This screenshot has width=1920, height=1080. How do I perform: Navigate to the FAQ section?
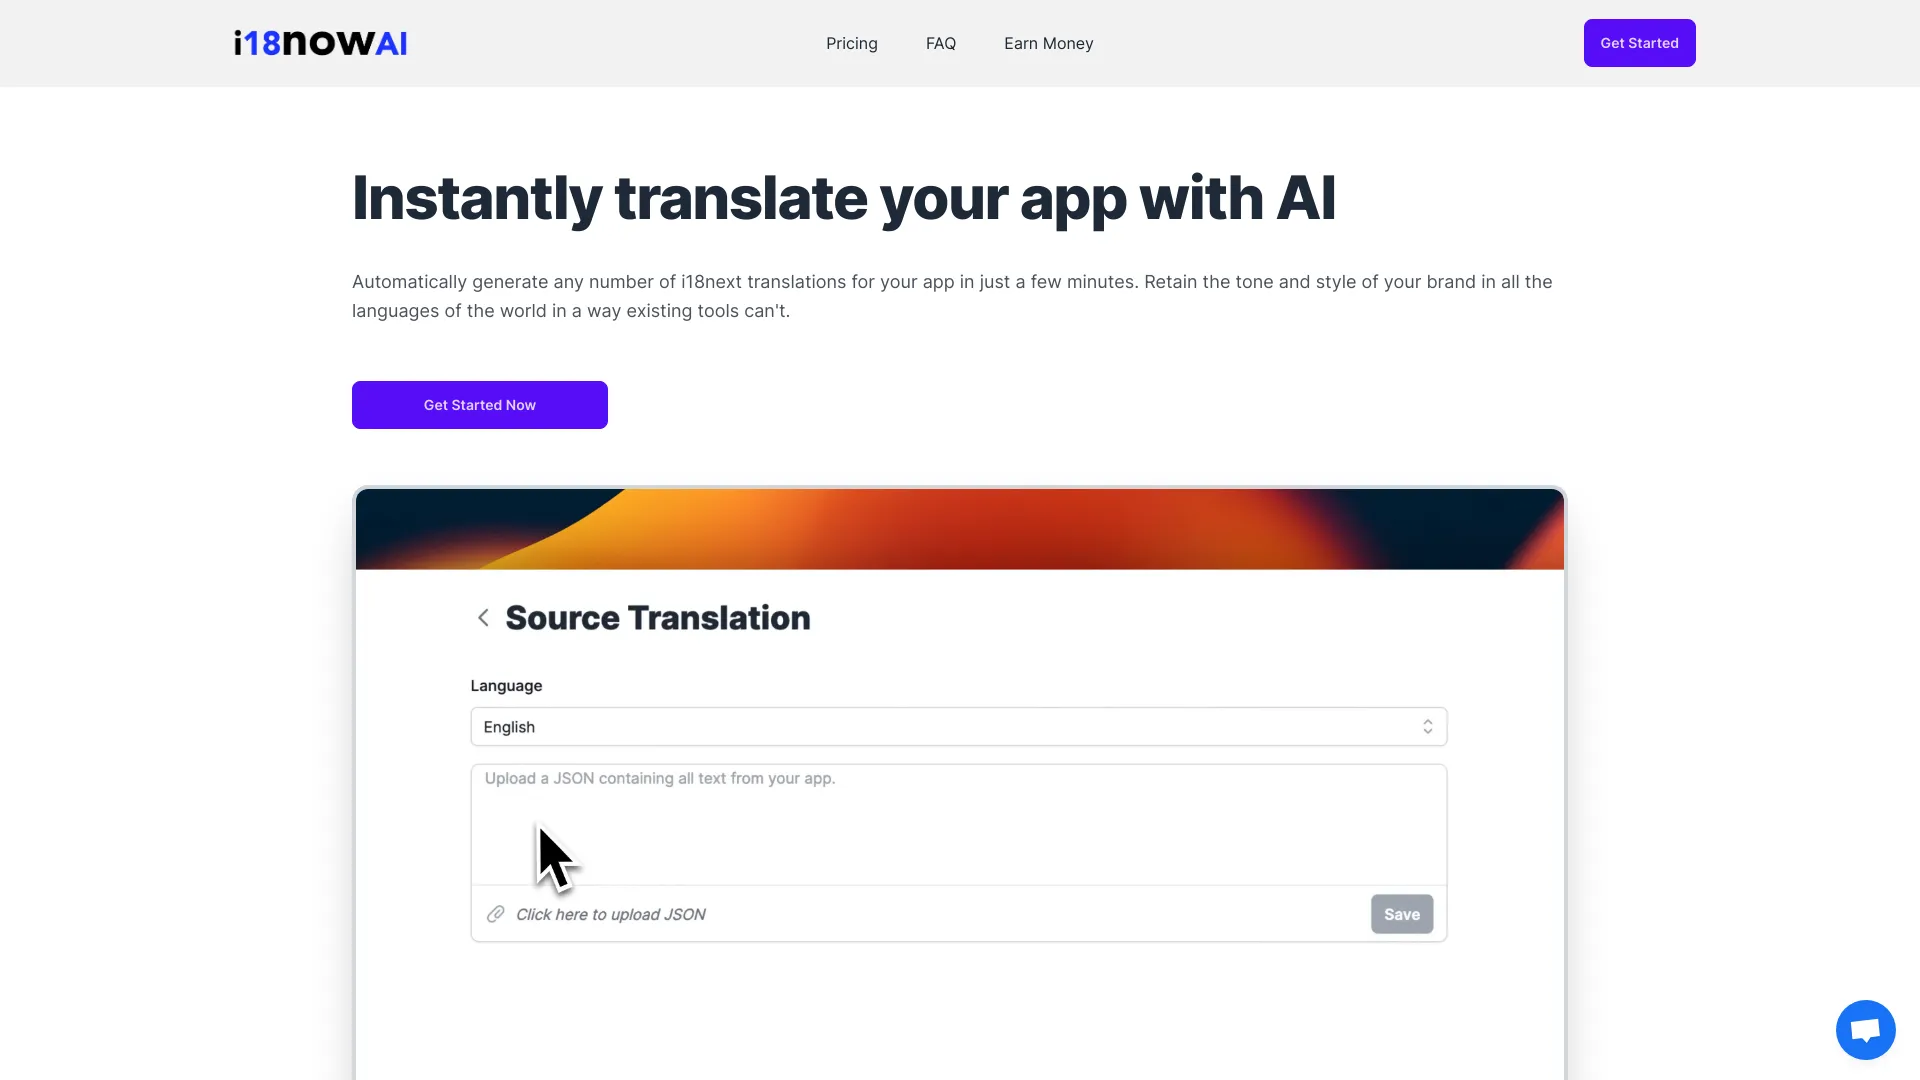(x=940, y=43)
